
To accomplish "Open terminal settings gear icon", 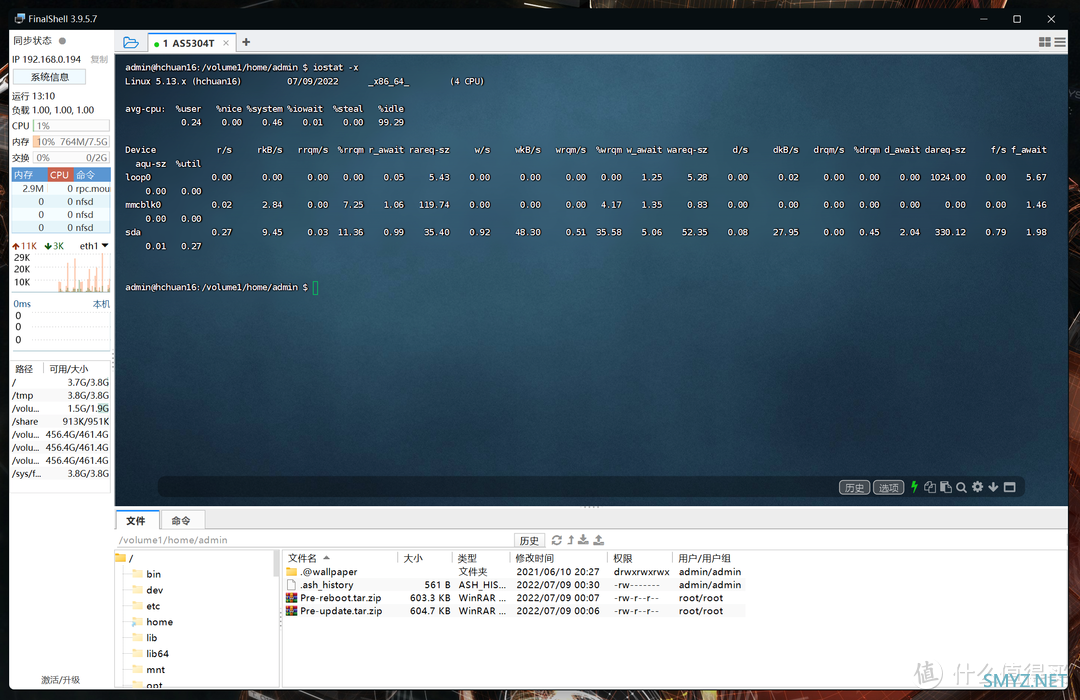I will [x=977, y=487].
